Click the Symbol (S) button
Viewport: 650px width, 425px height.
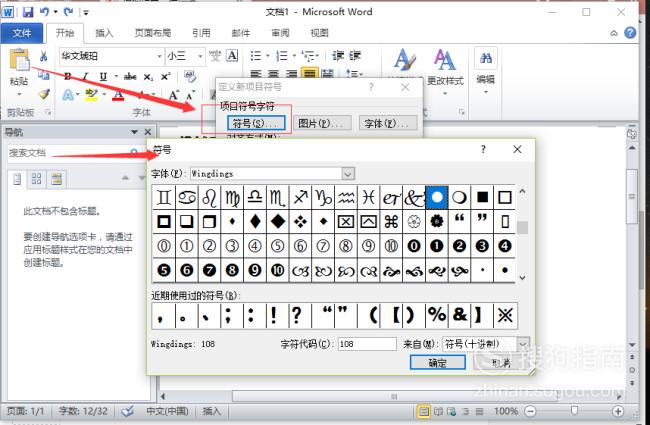(256, 123)
